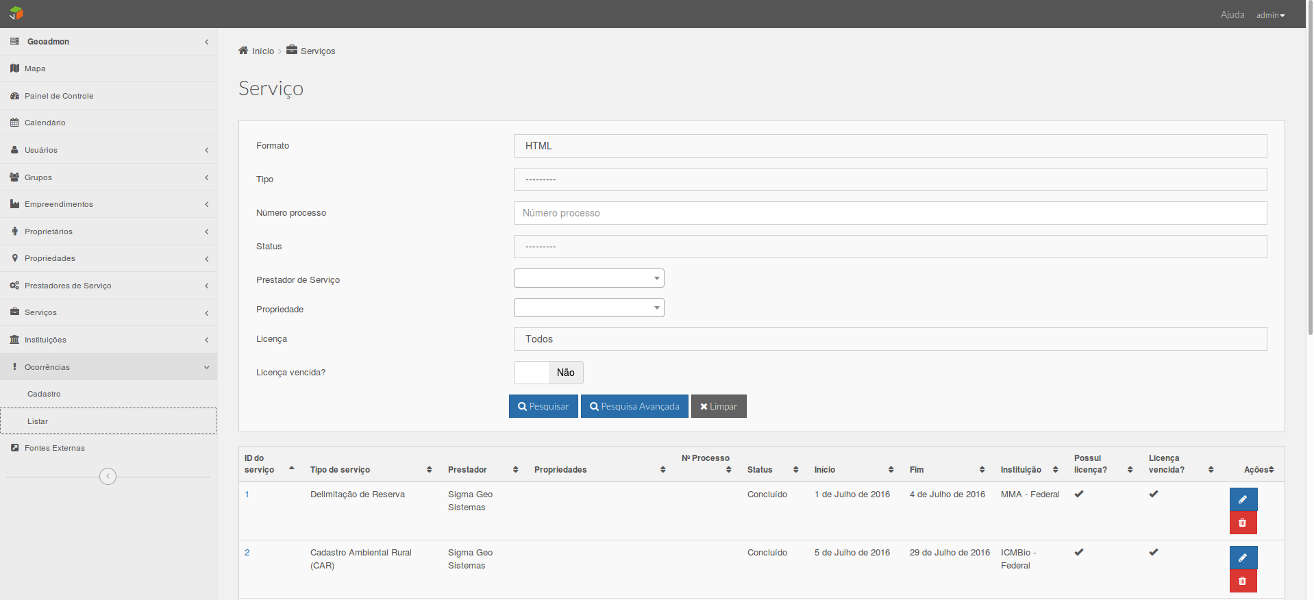Expand the Grupos sidebar section
This screenshot has height=600, width=1314.
coord(108,177)
